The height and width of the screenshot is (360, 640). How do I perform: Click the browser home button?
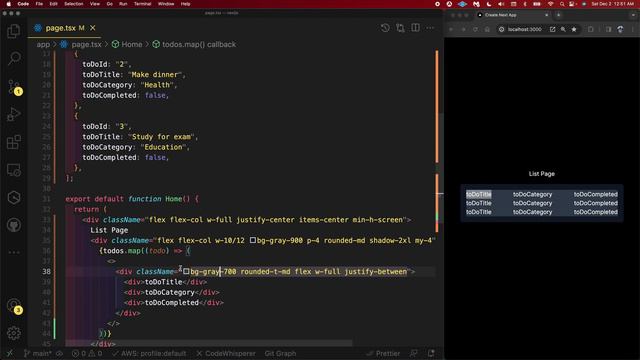(x=487, y=29)
